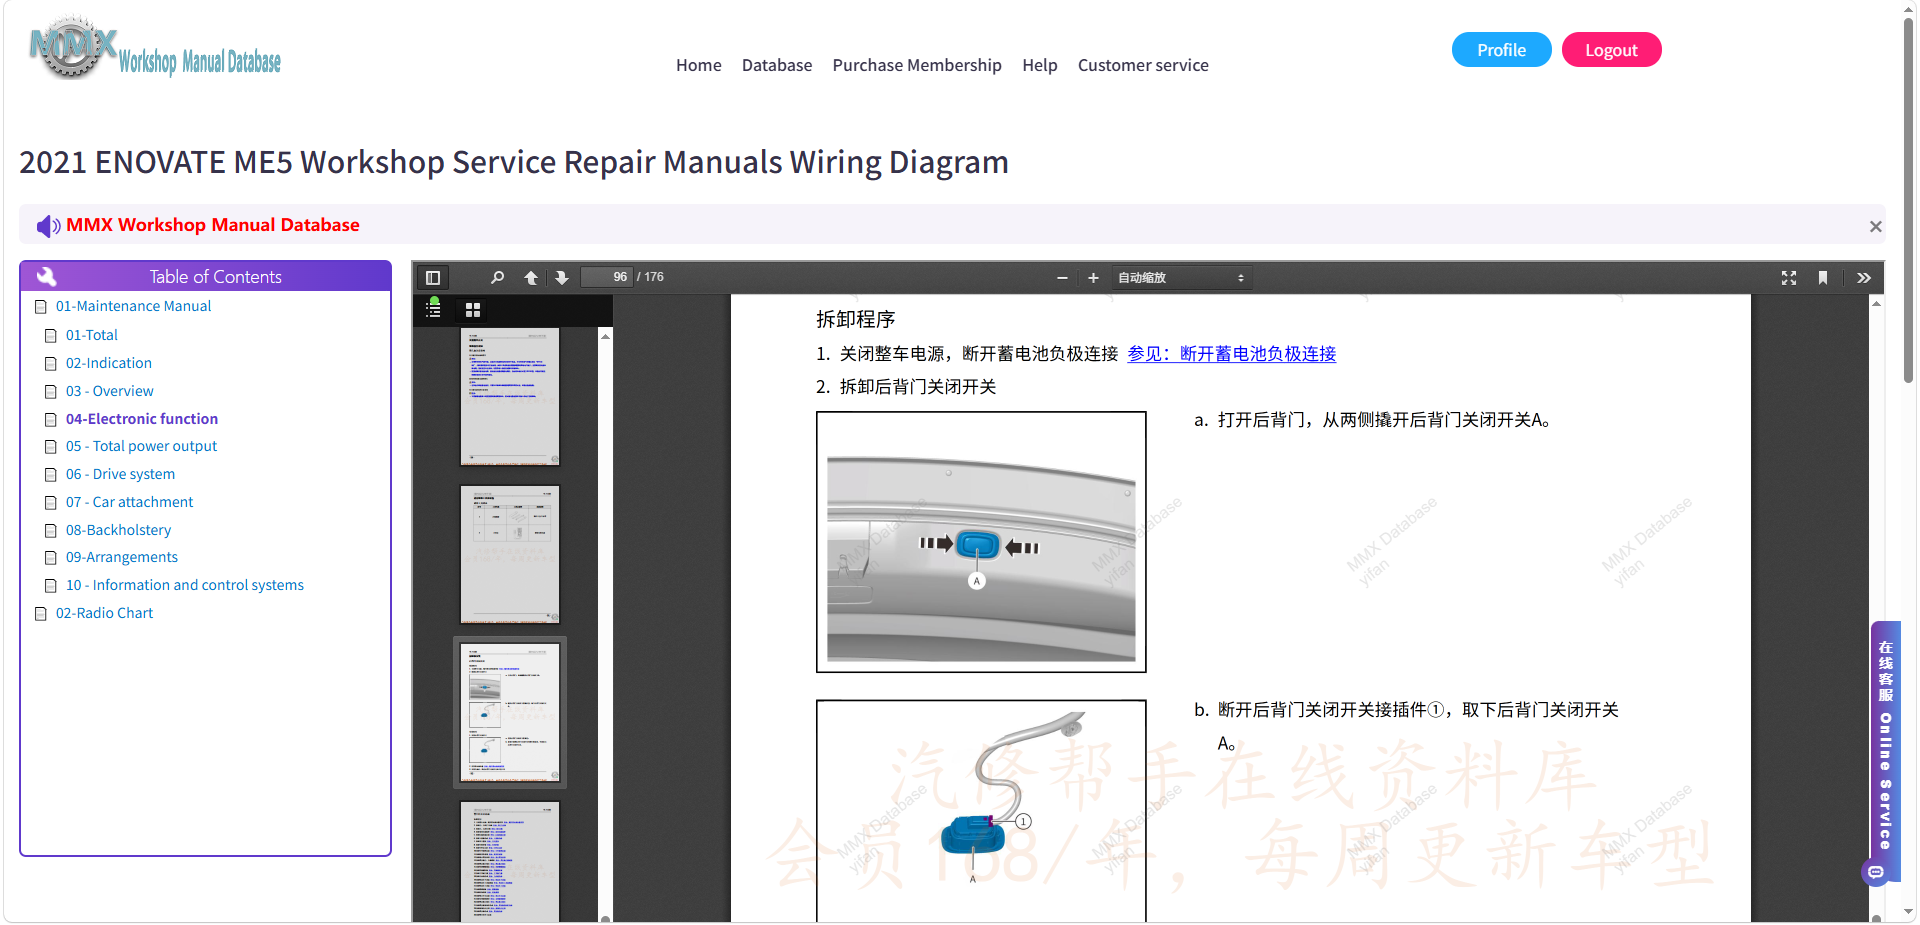Click the page number input field
Image resolution: width=1920 pixels, height=925 pixels.
coord(607,277)
